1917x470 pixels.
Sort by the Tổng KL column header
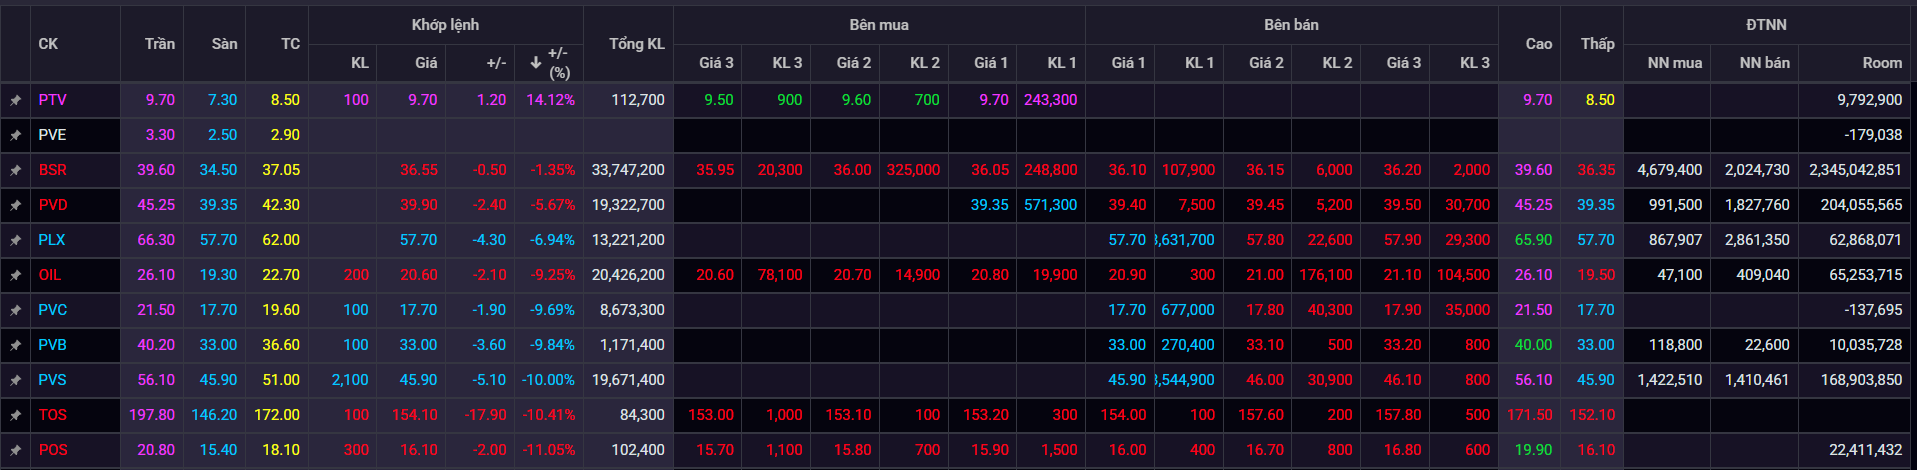(636, 44)
